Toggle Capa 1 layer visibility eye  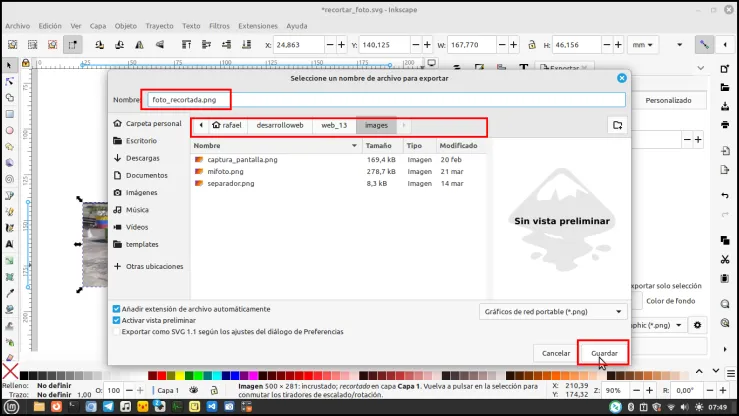tap(194, 390)
